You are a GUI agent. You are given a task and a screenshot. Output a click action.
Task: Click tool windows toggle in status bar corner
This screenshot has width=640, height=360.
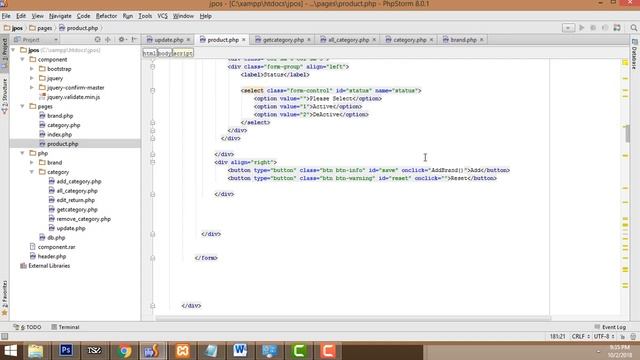pos(4,336)
